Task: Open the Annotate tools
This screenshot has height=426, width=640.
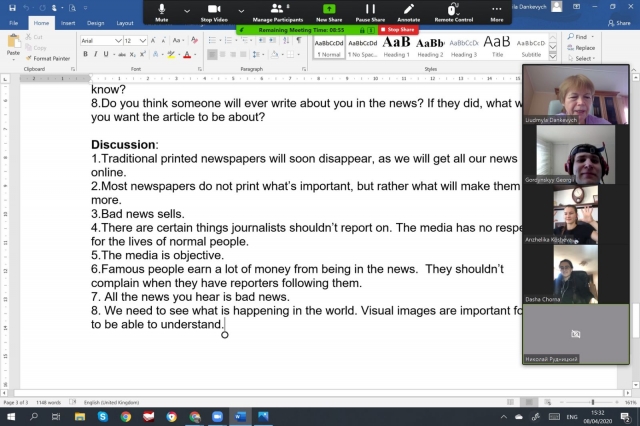Action: [x=408, y=10]
